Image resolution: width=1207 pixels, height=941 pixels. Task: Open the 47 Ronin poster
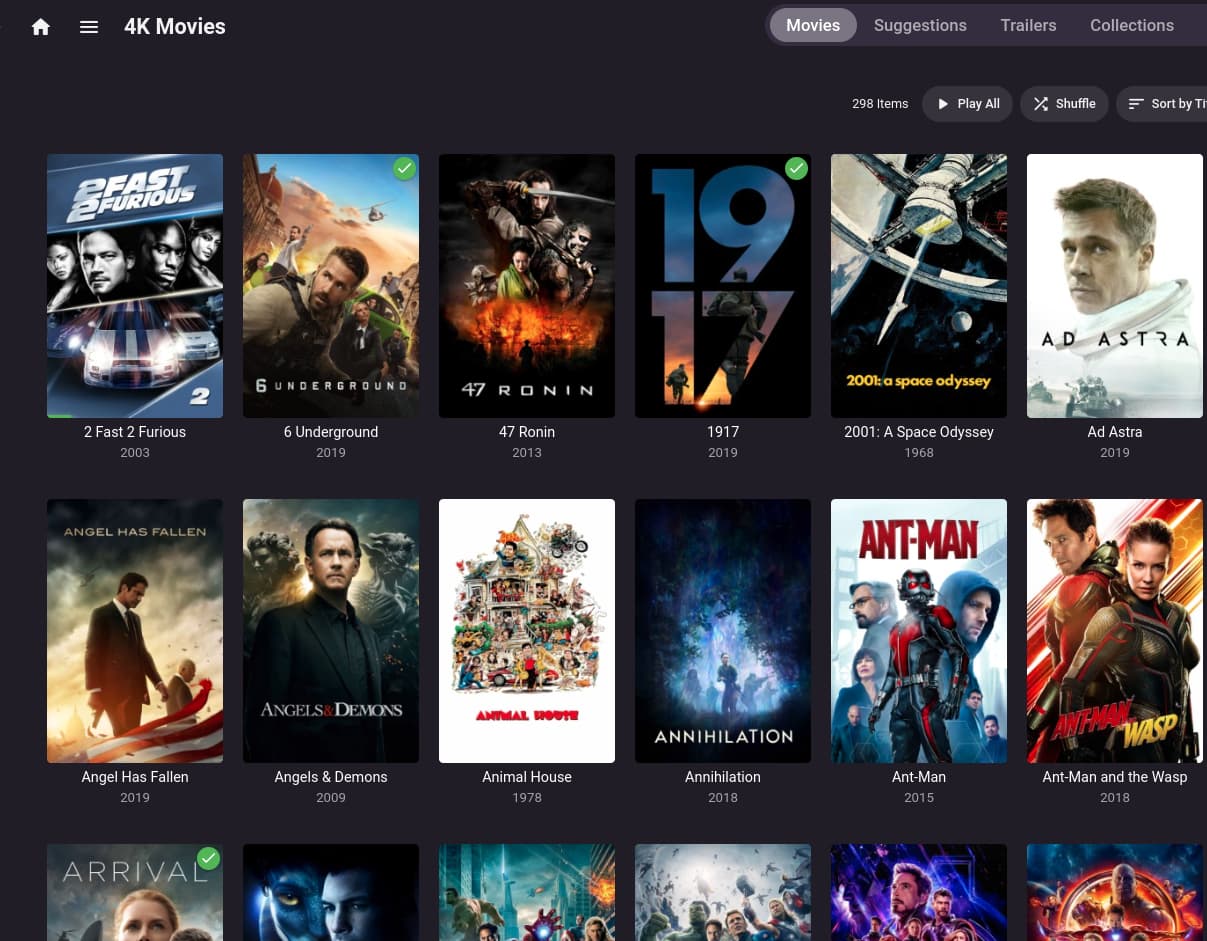point(527,286)
